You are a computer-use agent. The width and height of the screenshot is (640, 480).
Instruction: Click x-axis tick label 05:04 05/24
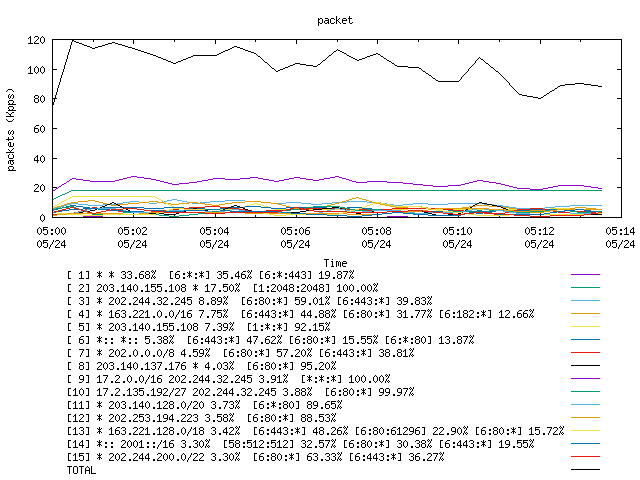[214, 238]
